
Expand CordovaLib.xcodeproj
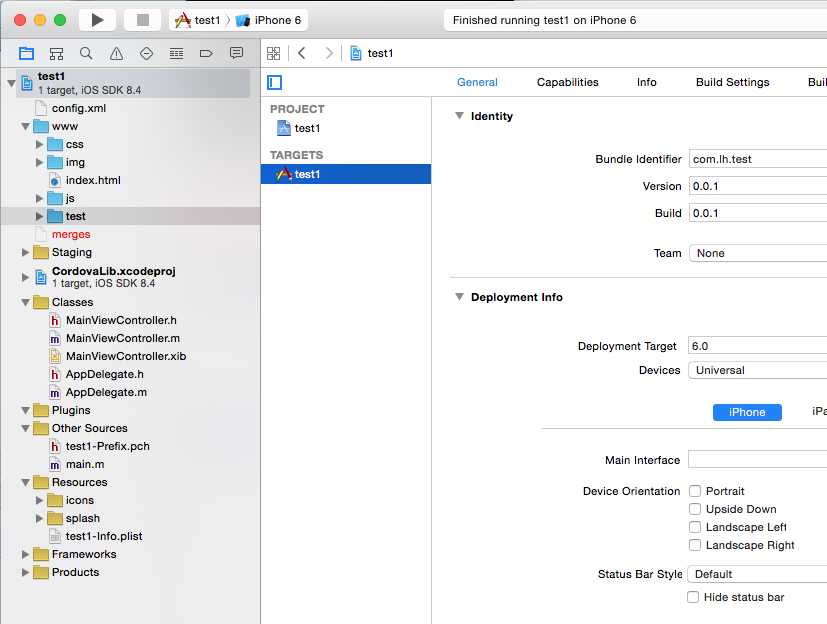pos(25,276)
